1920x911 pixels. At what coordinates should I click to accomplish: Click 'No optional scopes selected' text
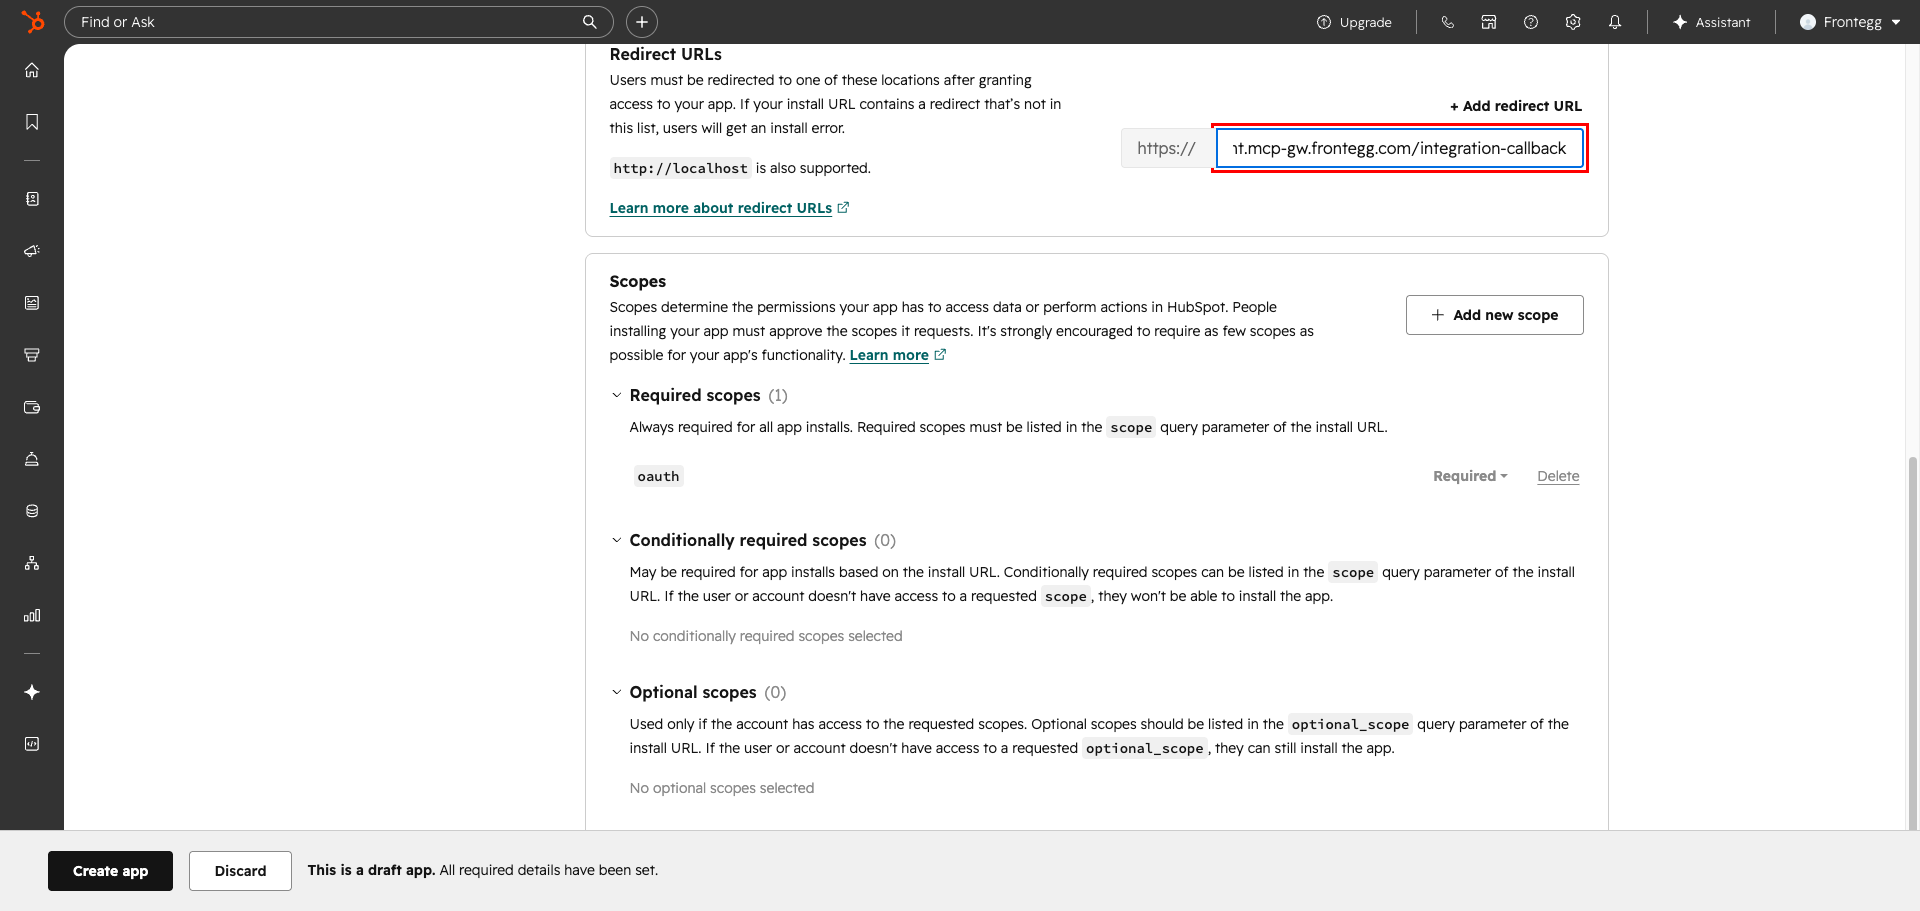click(722, 788)
